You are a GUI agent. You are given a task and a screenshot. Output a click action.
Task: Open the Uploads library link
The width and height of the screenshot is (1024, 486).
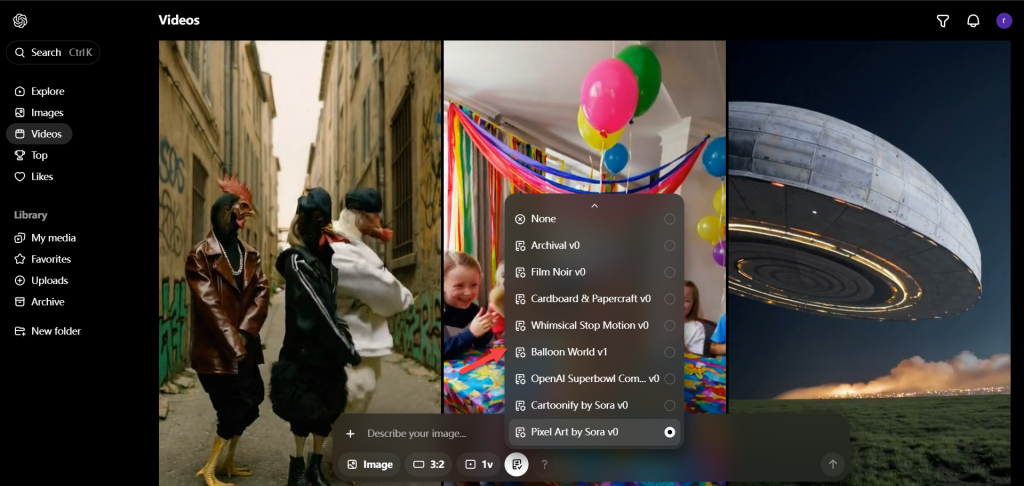coord(41,280)
